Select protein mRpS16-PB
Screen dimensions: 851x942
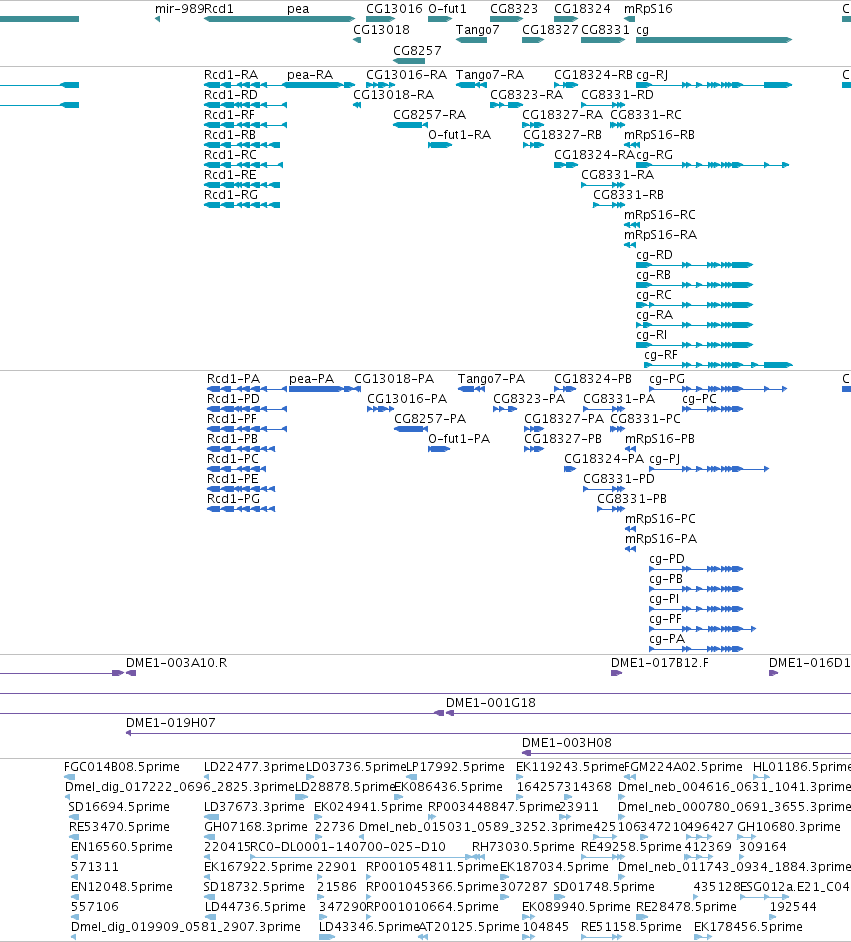[659, 439]
